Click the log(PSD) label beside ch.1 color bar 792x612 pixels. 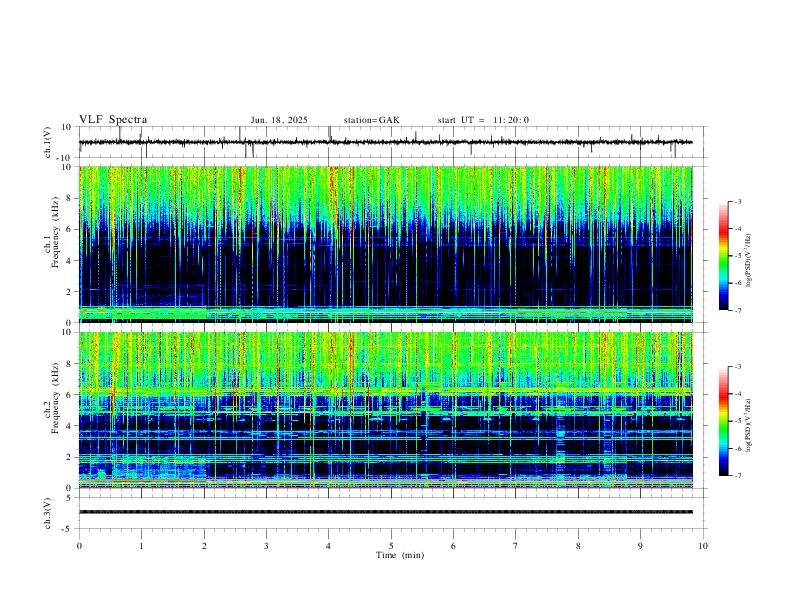(x=748, y=261)
